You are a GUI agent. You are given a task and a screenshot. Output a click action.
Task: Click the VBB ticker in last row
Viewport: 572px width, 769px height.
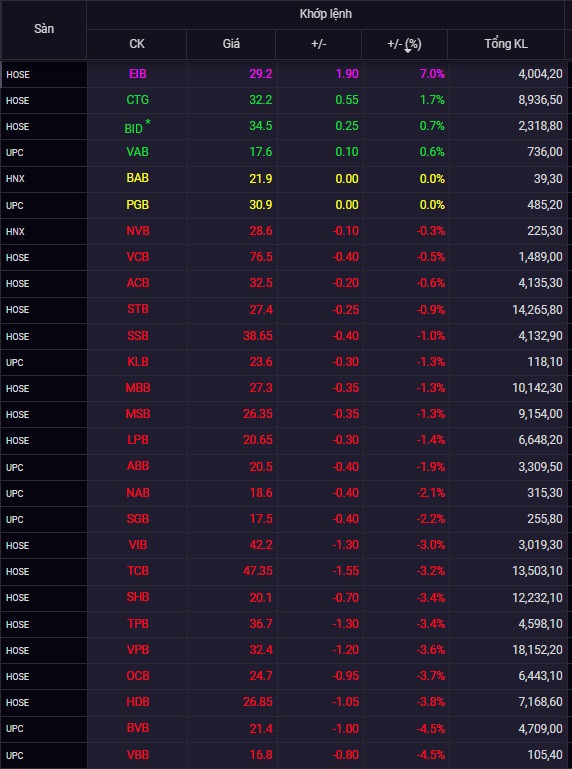tap(137, 755)
